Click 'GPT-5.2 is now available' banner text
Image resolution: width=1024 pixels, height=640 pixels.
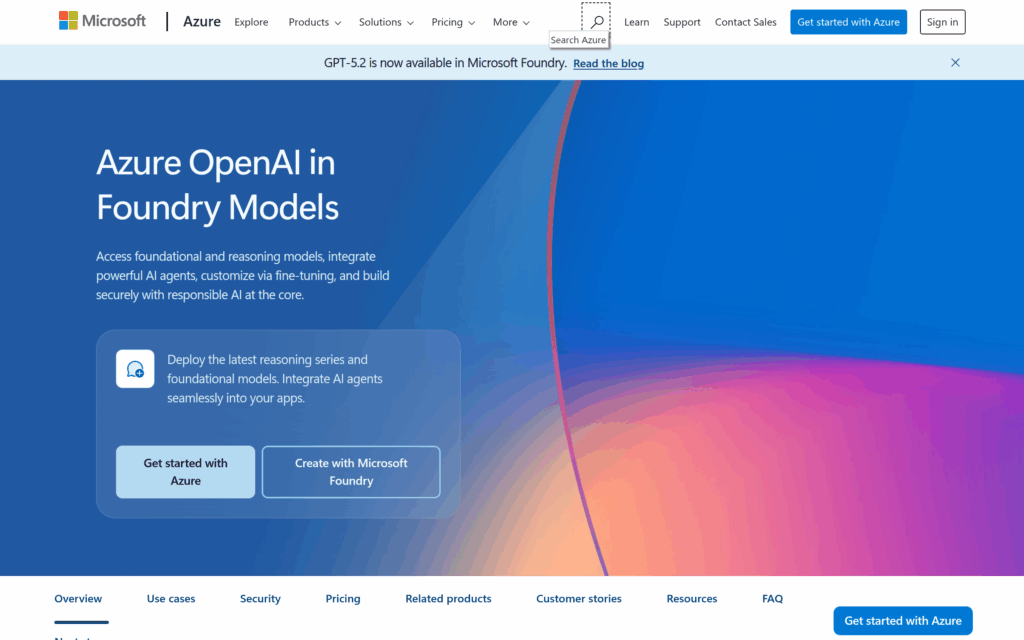(445, 63)
